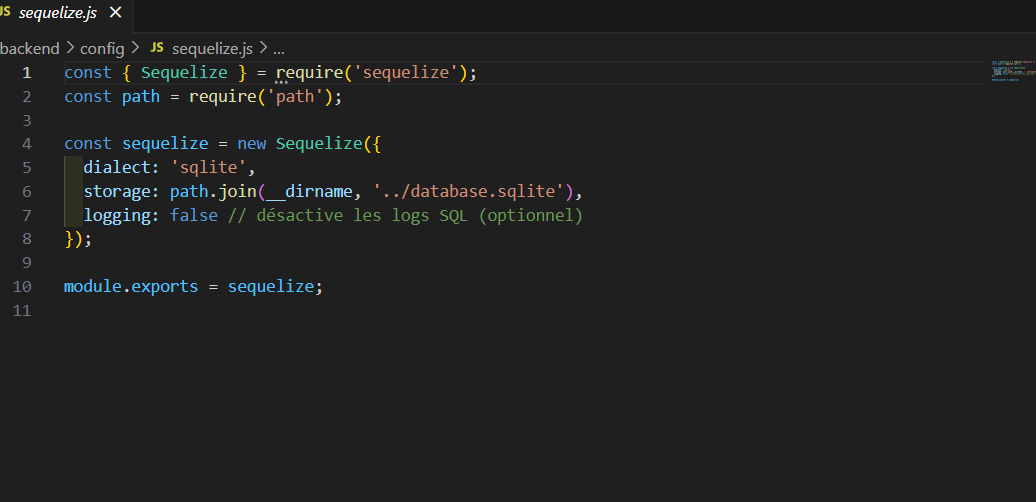Viewport: 1036px width, 502px height.
Task: Click the dialect property on line 5
Action: click(117, 168)
